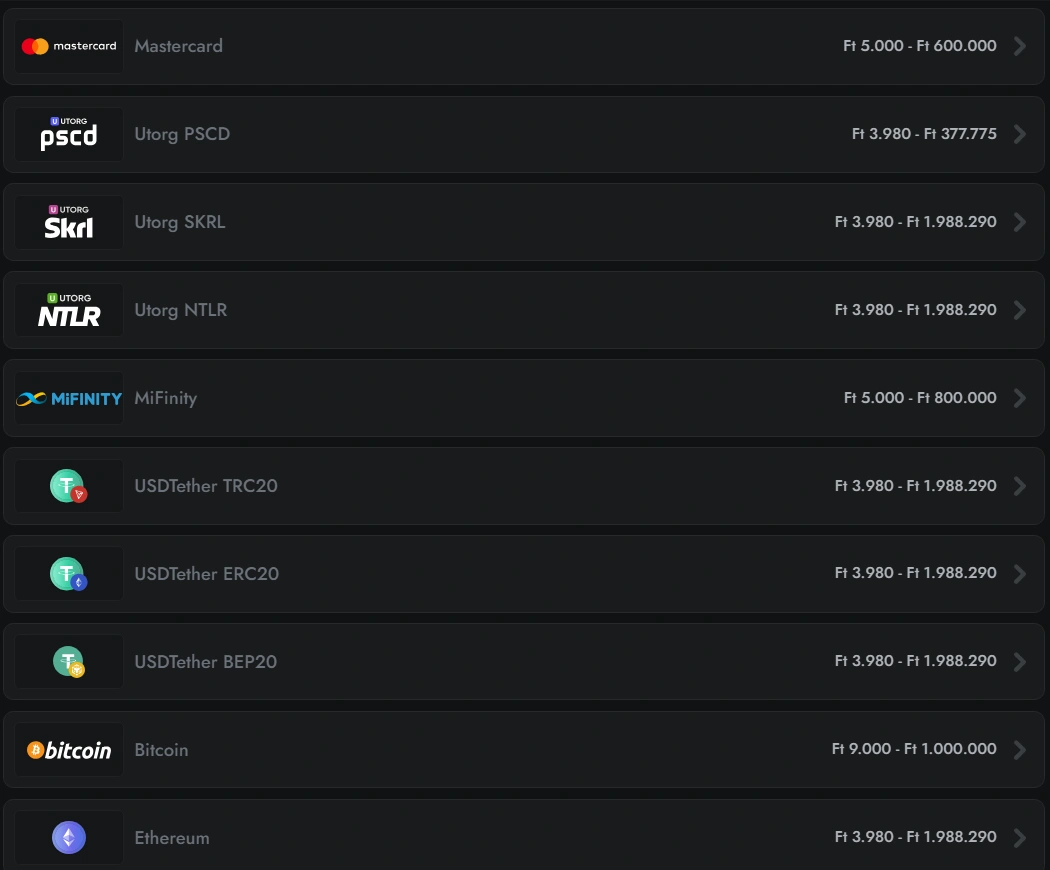Click the Tether ERC20 coin icon

tap(68, 574)
